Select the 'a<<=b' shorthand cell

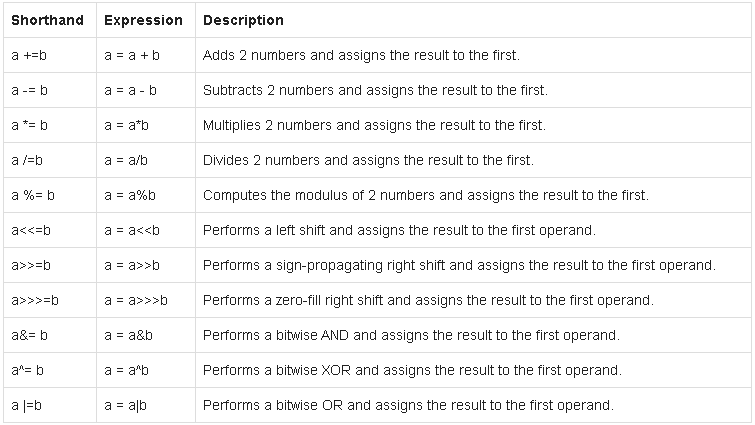pyautogui.click(x=31, y=230)
